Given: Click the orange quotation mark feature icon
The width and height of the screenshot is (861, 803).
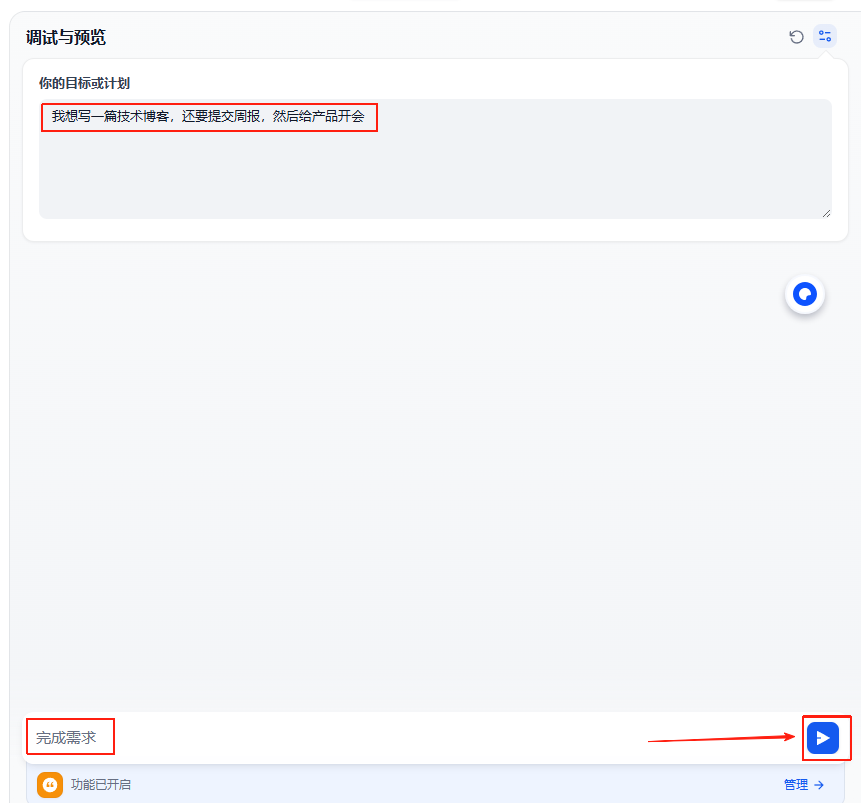Looking at the screenshot, I should 50,785.
